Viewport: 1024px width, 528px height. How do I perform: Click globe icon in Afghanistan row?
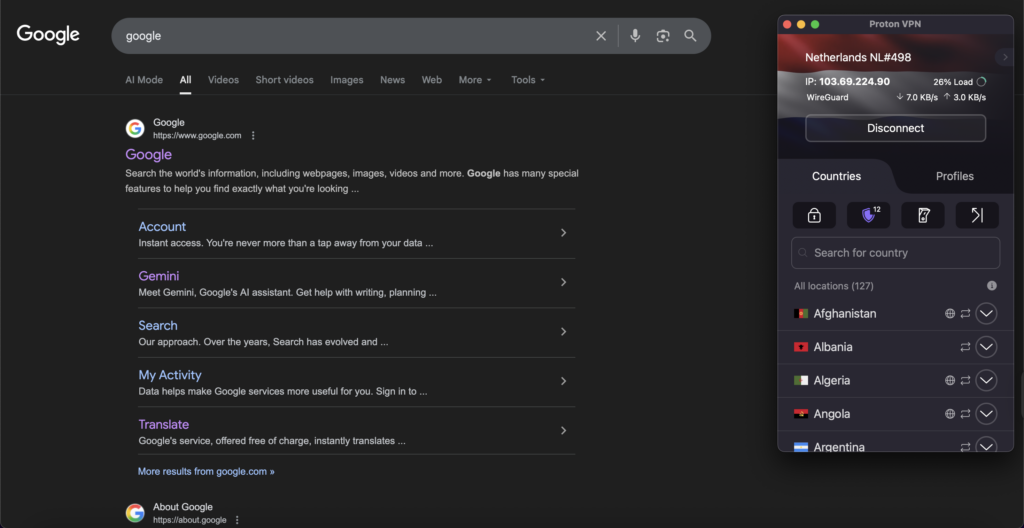pos(950,314)
